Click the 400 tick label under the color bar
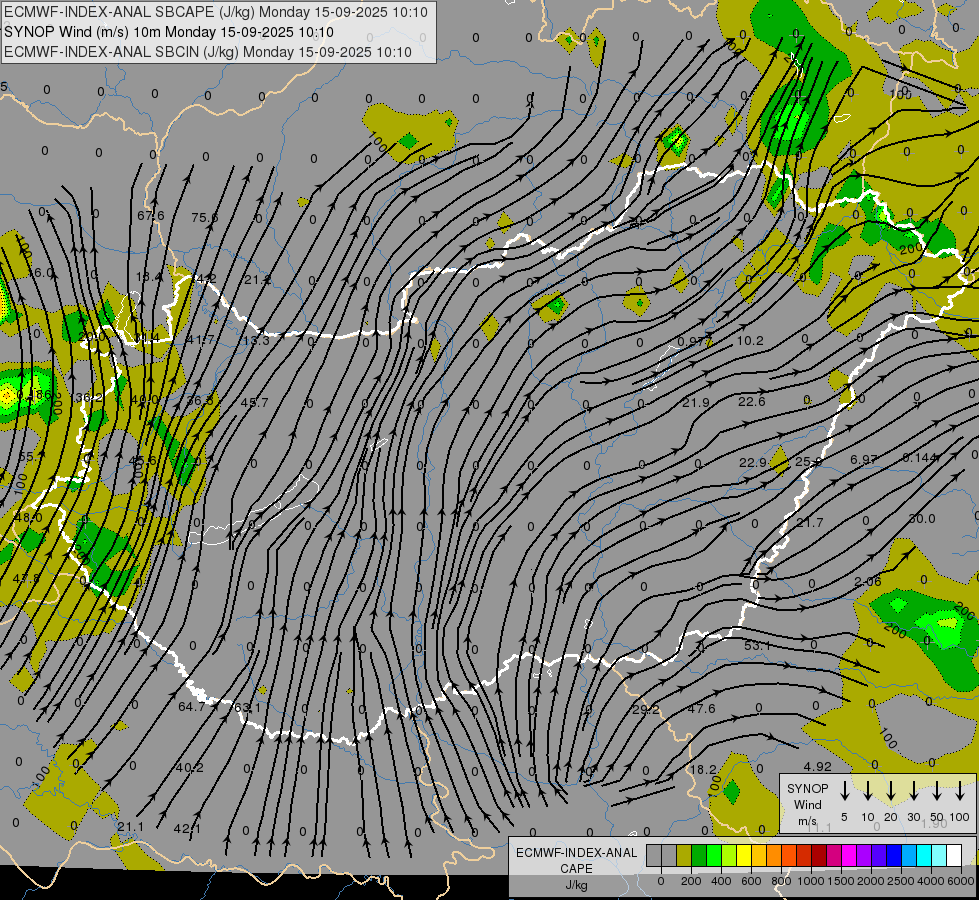The height and width of the screenshot is (900, 979). (x=721, y=881)
